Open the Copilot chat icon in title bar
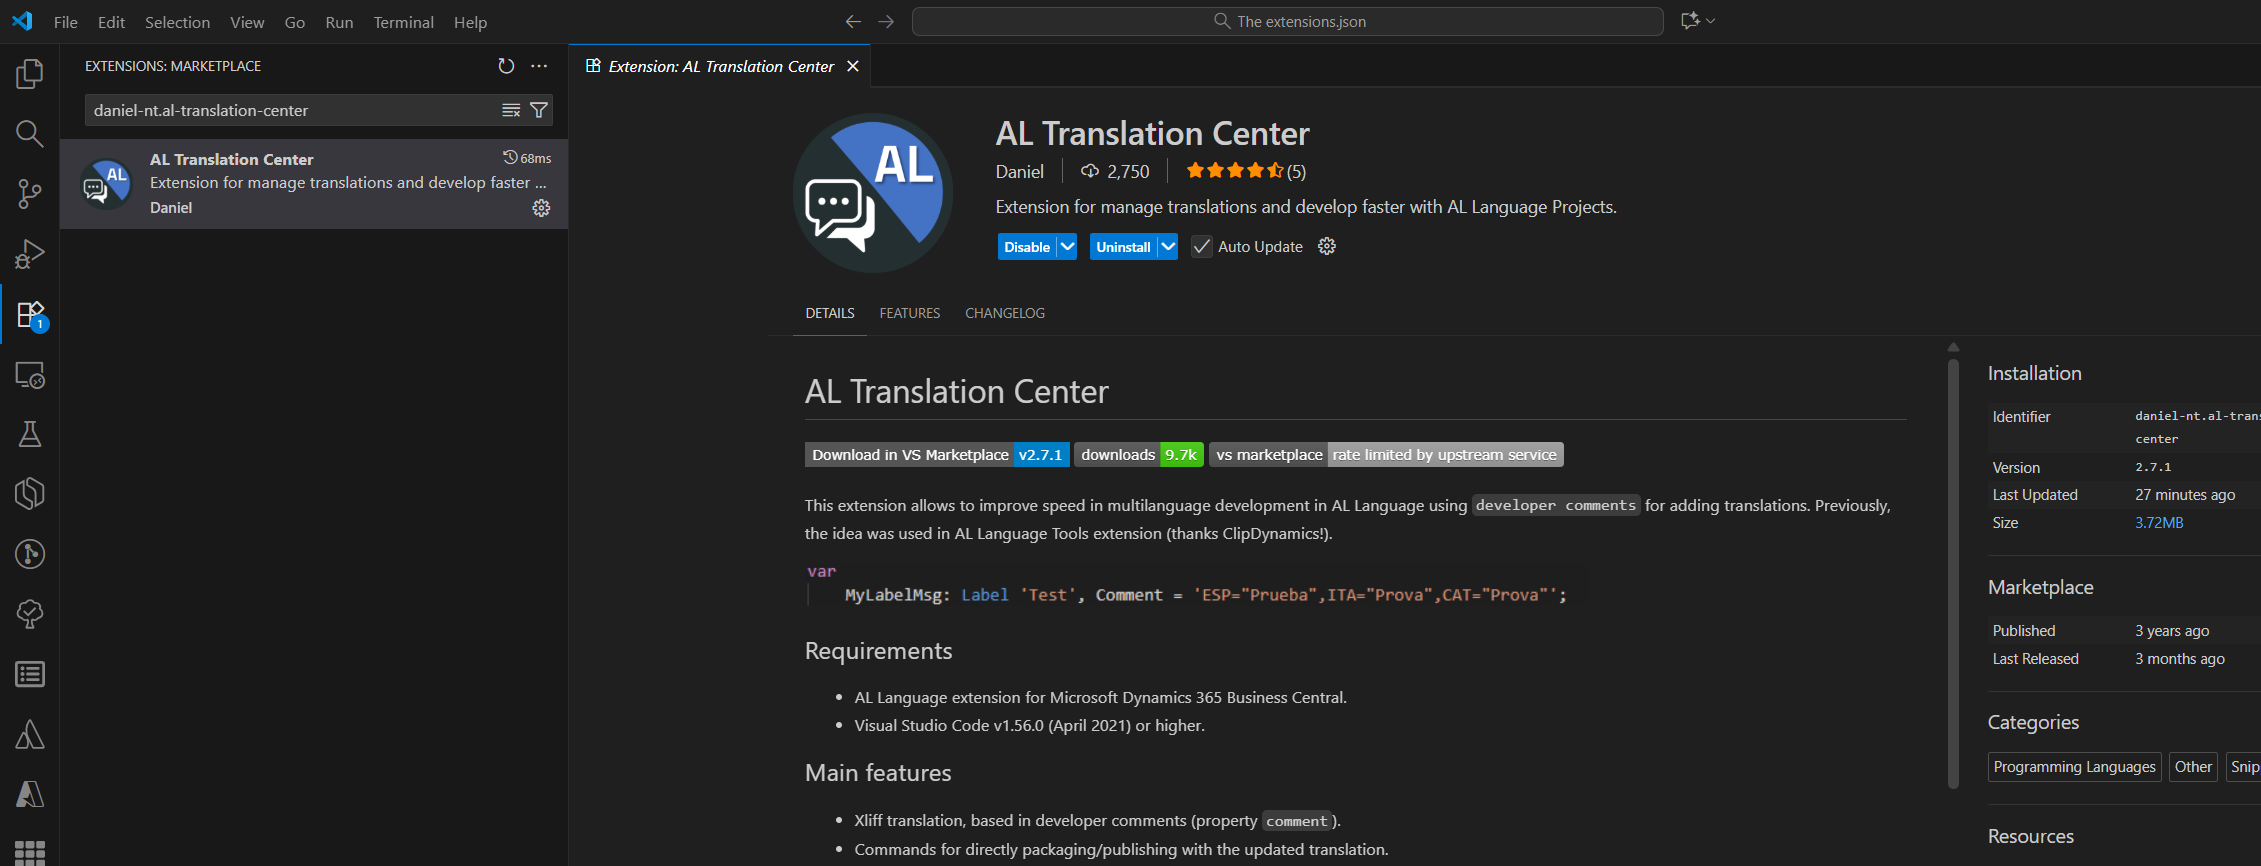The height and width of the screenshot is (866, 2261). coord(1690,21)
